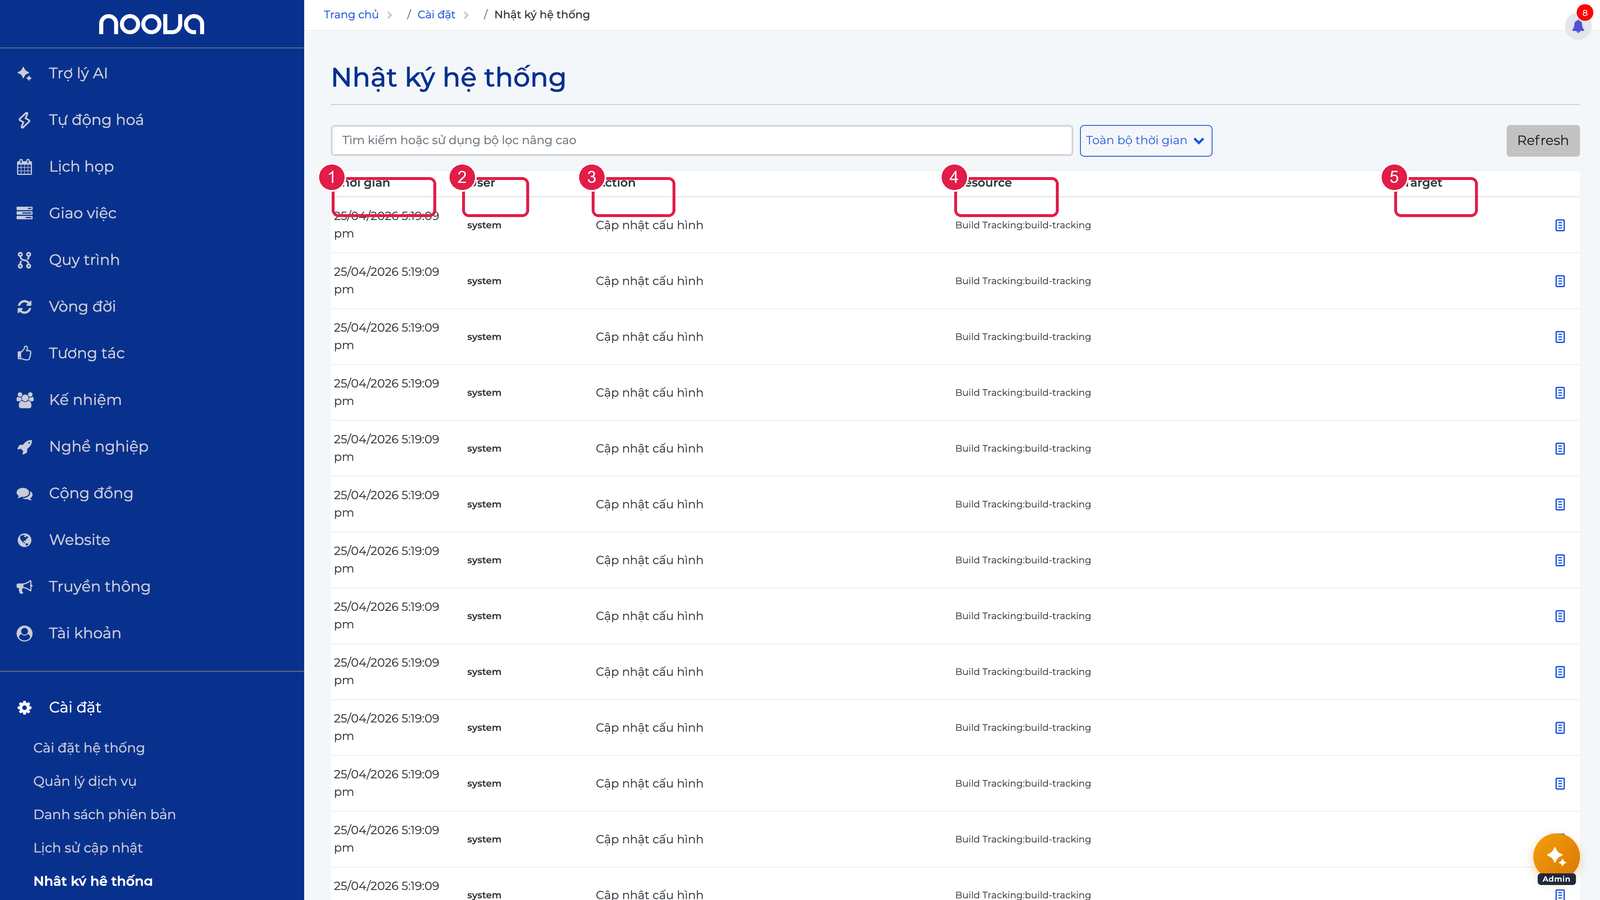Viewport: 1600px width, 900px height.
Task: Click the Truyền thông megaphone icon
Action: (25, 587)
